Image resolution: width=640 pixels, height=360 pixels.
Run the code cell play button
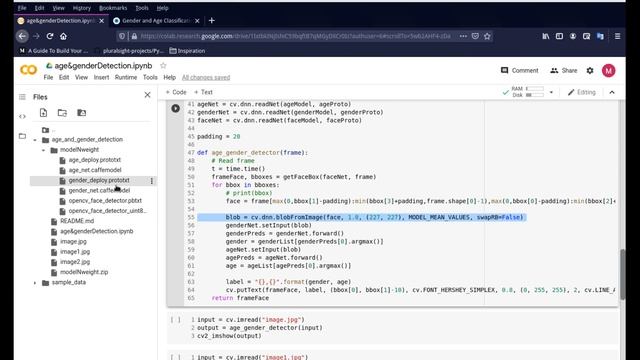pyautogui.click(x=176, y=108)
